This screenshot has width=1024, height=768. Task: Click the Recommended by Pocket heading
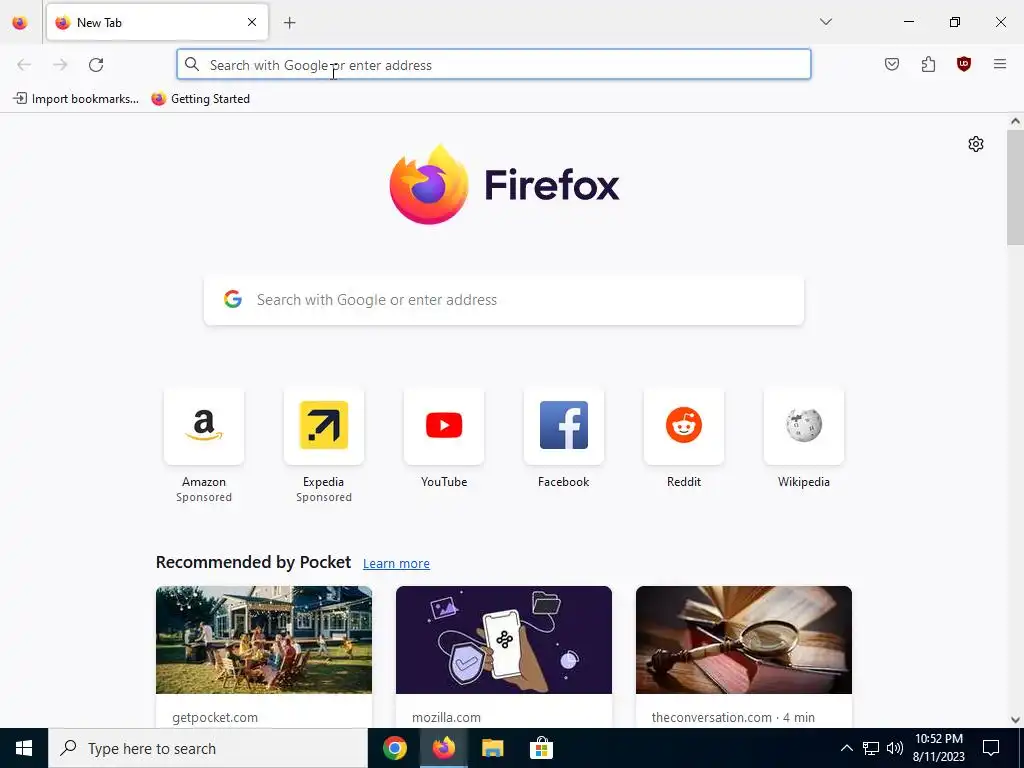click(x=253, y=562)
